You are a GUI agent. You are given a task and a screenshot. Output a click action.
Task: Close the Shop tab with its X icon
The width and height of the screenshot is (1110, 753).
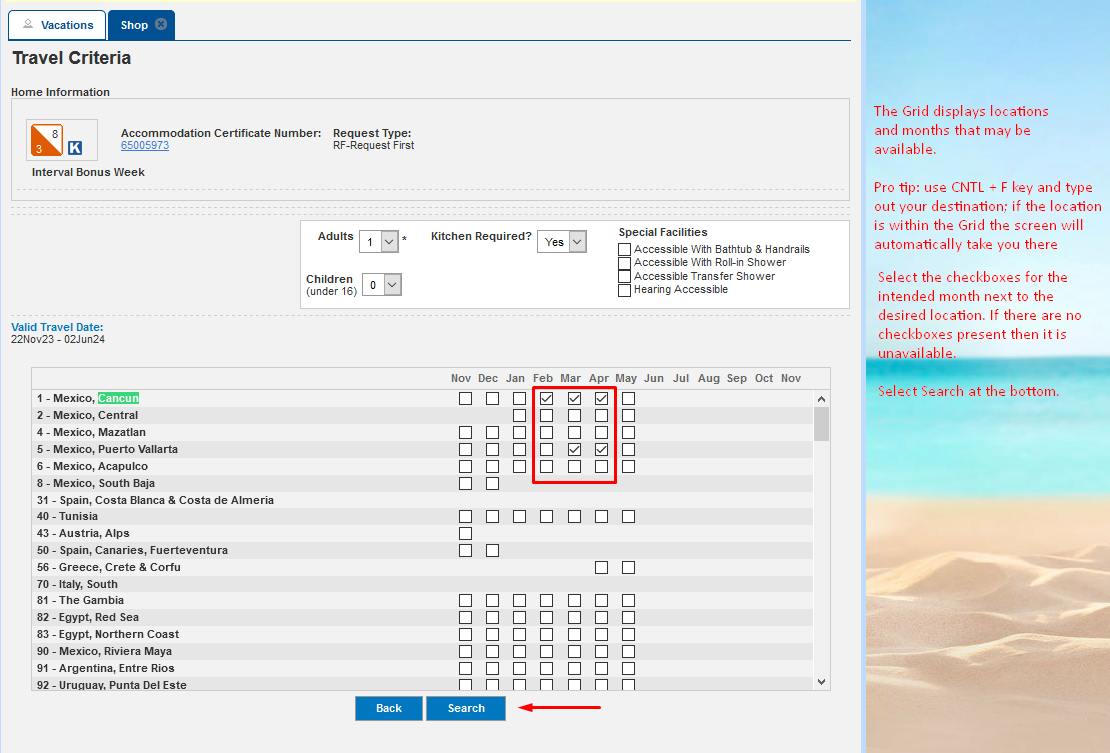pos(161,24)
